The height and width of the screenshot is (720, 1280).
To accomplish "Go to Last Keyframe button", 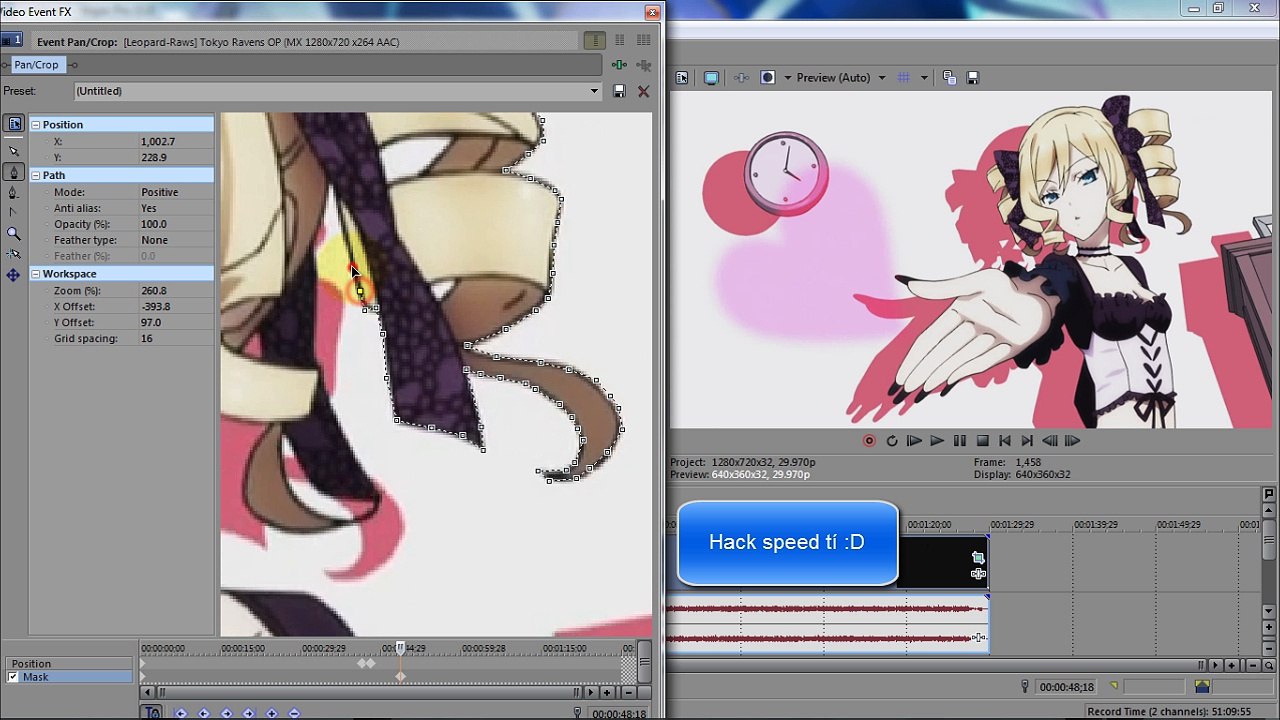I will (249, 713).
